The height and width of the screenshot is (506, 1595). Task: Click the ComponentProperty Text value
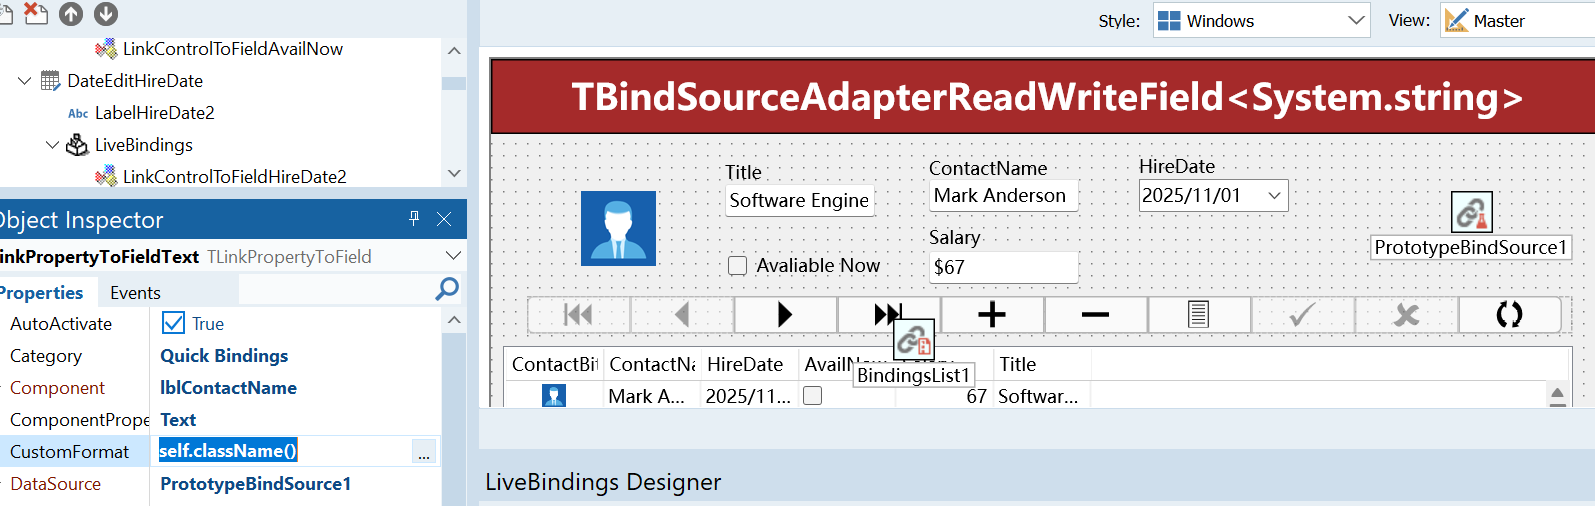pyautogui.click(x=178, y=420)
